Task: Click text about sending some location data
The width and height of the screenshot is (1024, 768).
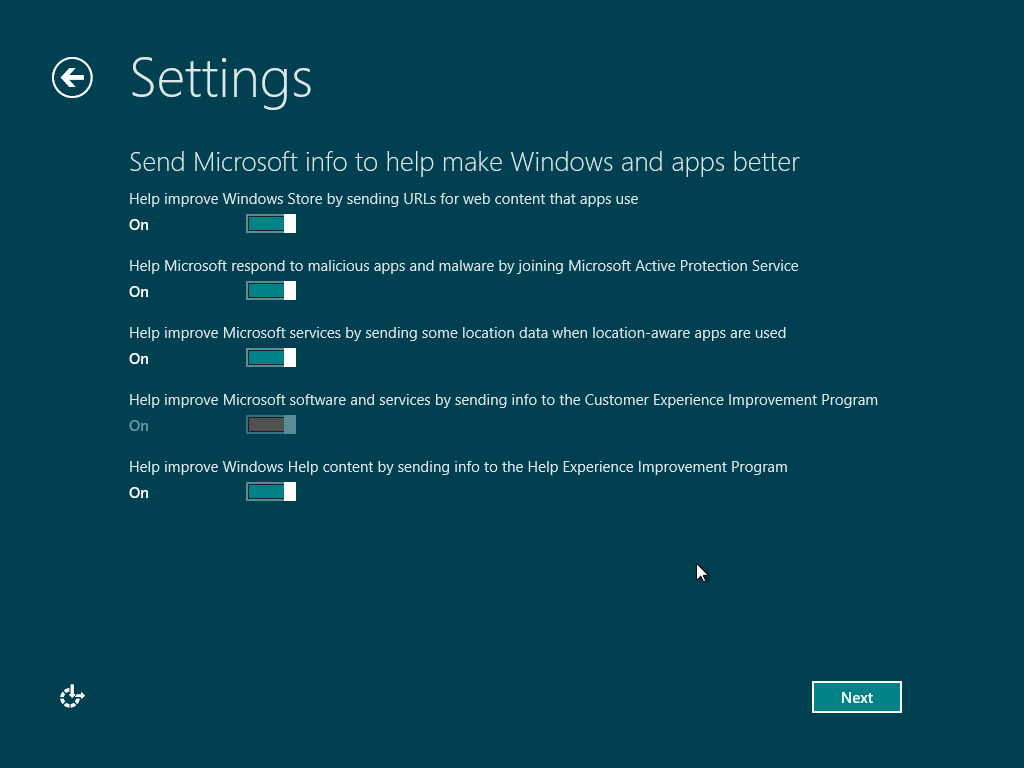Action: (457, 333)
